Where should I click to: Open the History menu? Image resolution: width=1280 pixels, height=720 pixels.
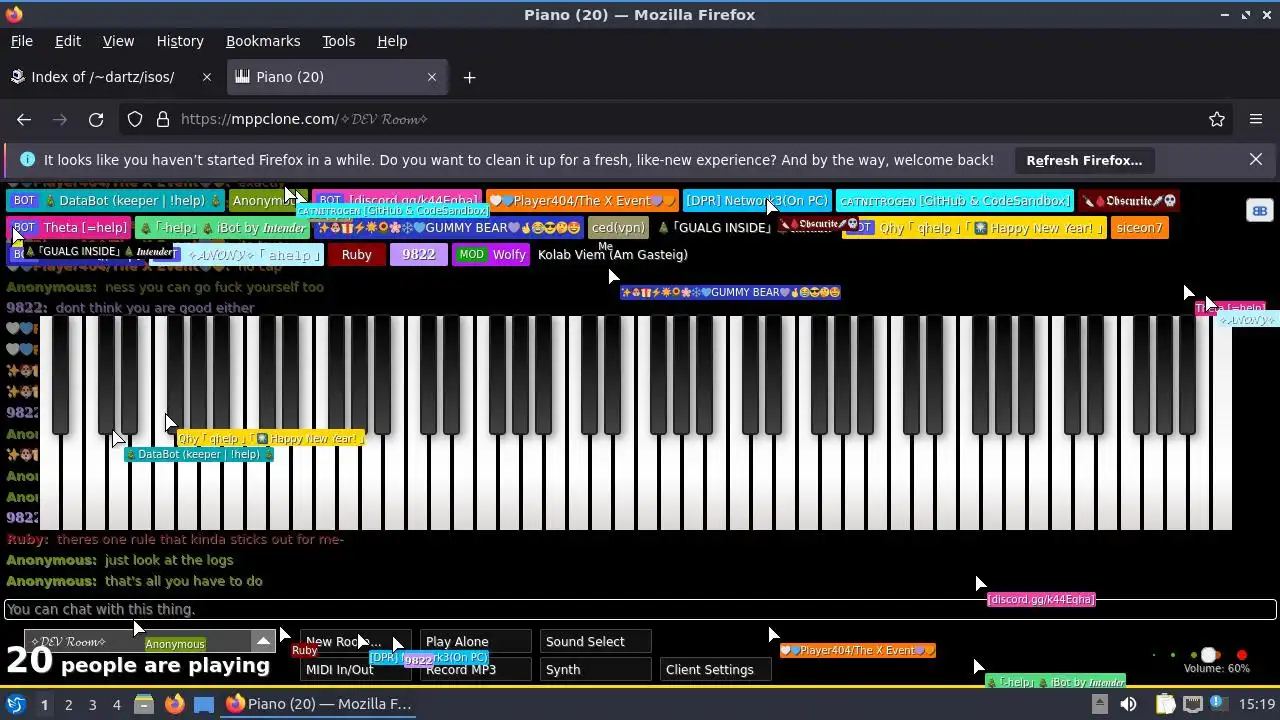180,41
